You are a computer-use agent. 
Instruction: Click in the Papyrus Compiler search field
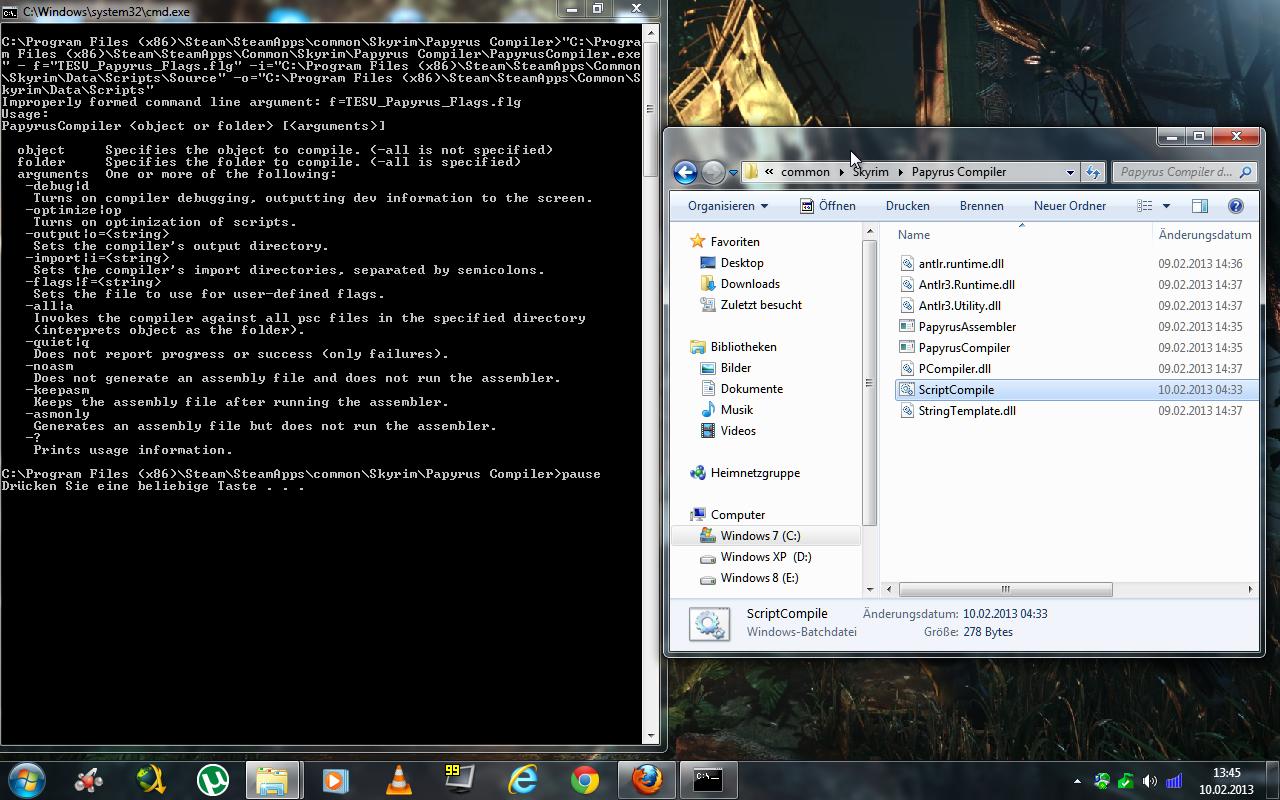pyautogui.click(x=1175, y=172)
